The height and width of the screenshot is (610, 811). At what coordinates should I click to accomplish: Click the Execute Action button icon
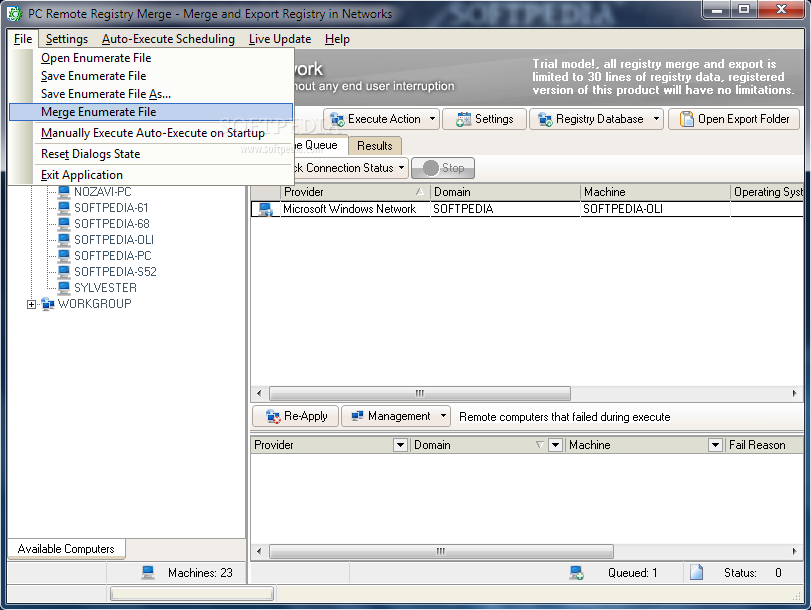pyautogui.click(x=337, y=120)
